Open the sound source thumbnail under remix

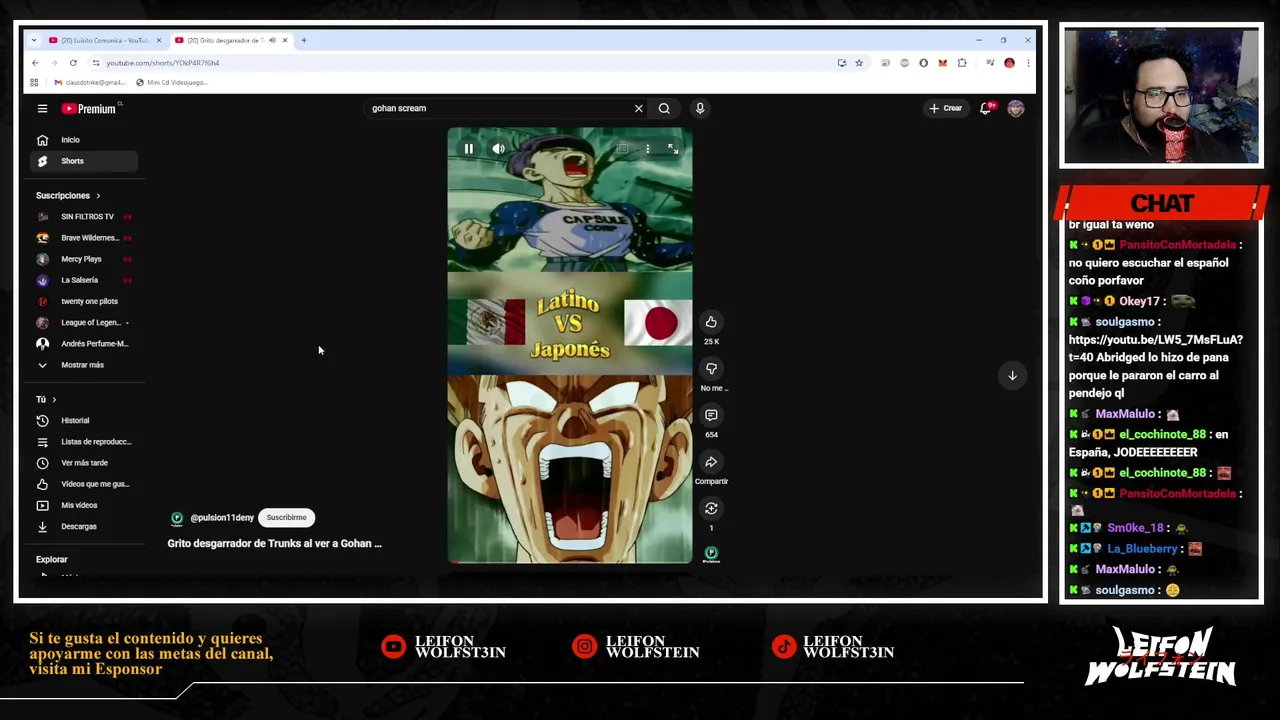pos(711,553)
